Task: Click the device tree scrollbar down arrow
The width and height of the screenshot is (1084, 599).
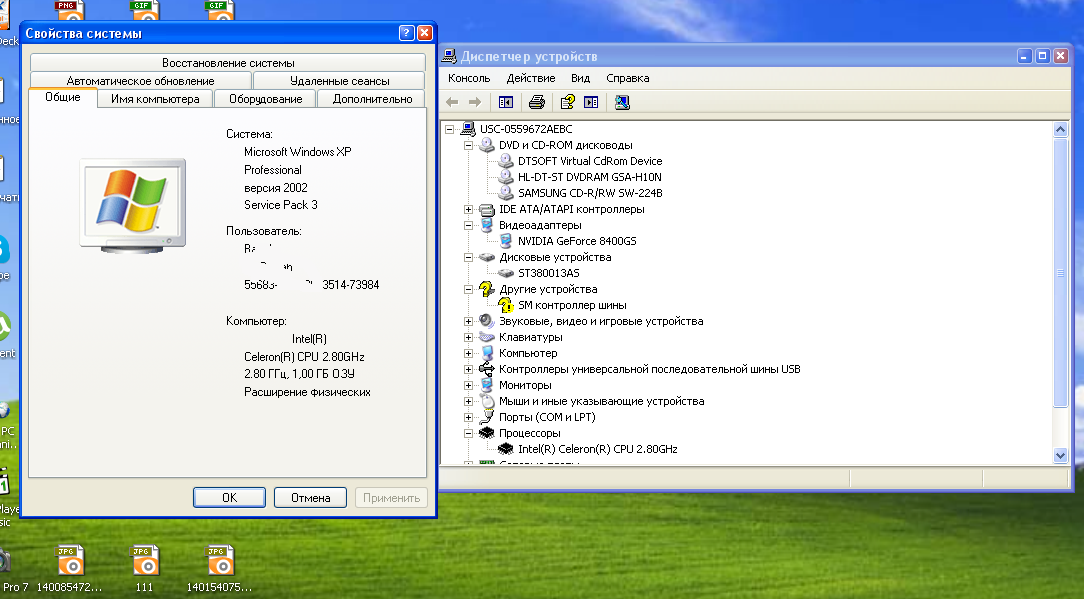Action: pyautogui.click(x=1061, y=455)
